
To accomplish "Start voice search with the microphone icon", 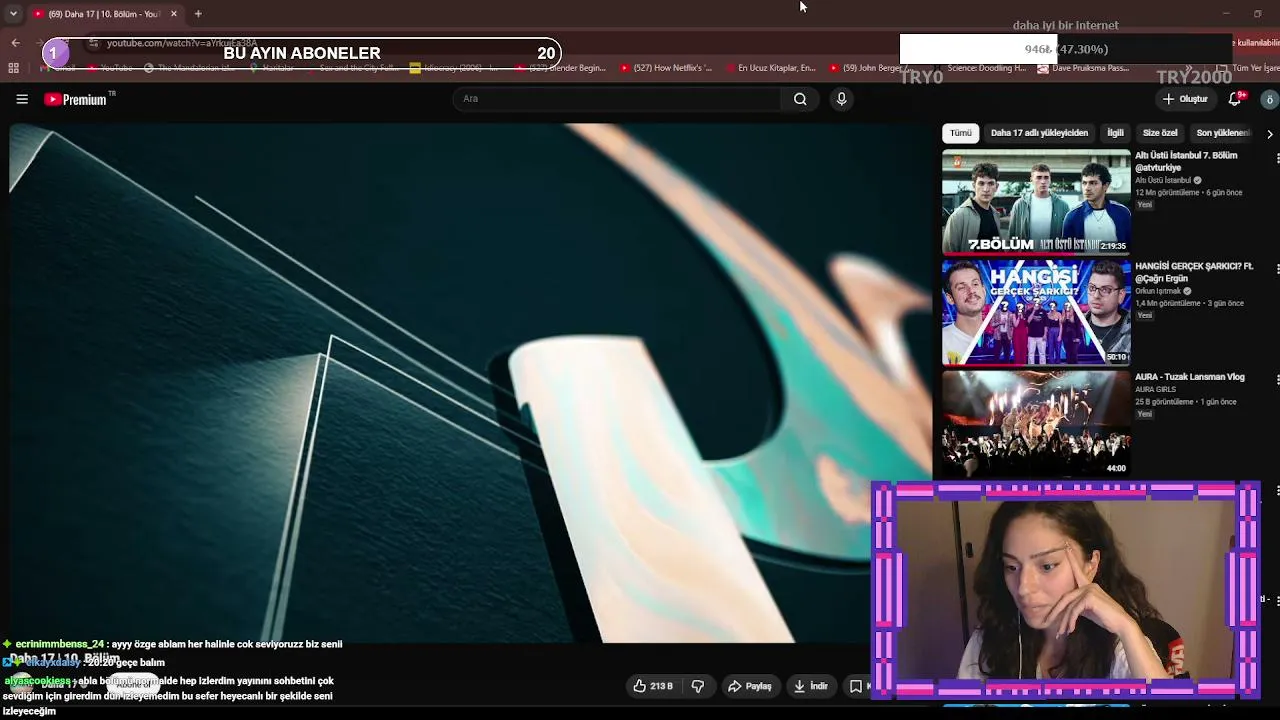I will [841, 99].
